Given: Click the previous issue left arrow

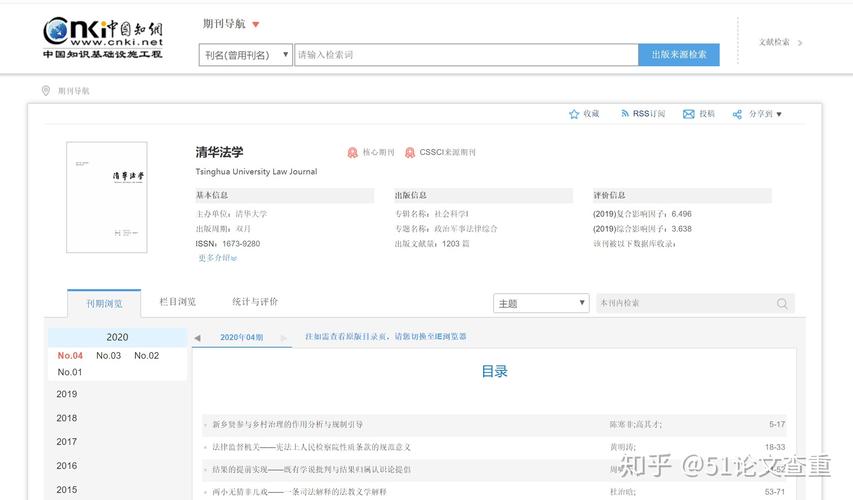Looking at the screenshot, I should pyautogui.click(x=197, y=338).
